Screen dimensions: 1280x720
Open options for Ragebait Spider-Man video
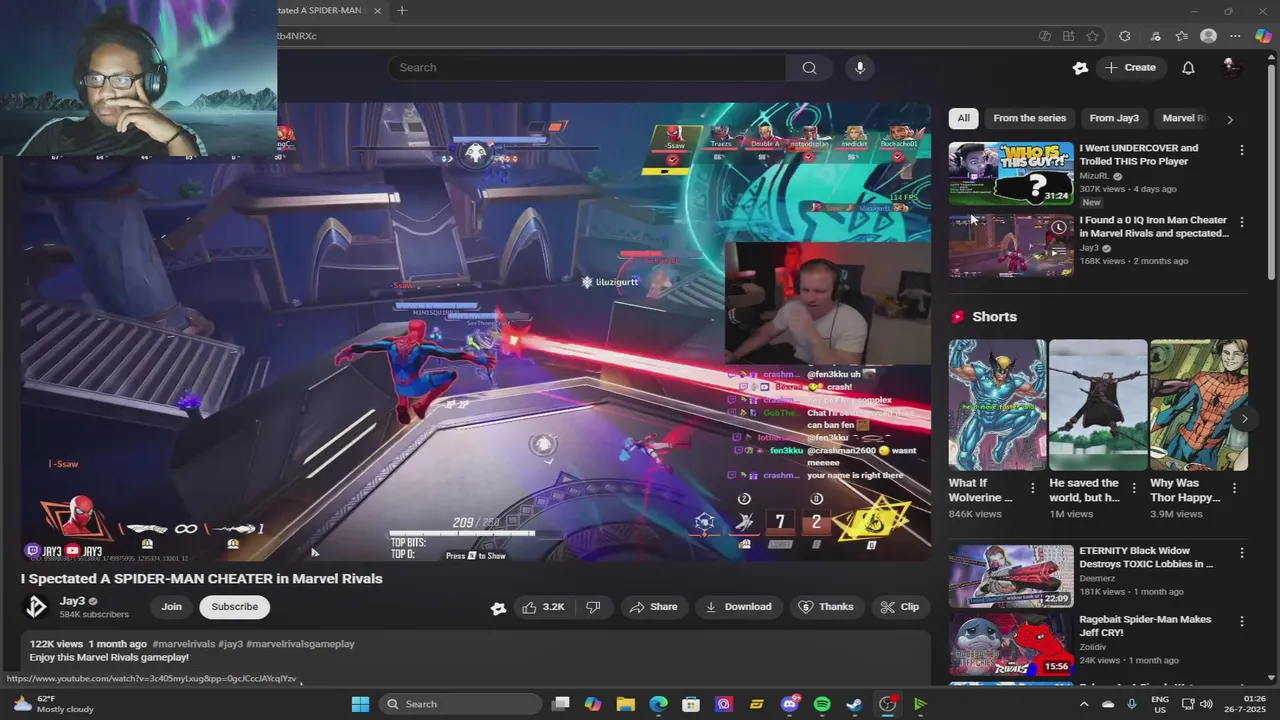1242,621
